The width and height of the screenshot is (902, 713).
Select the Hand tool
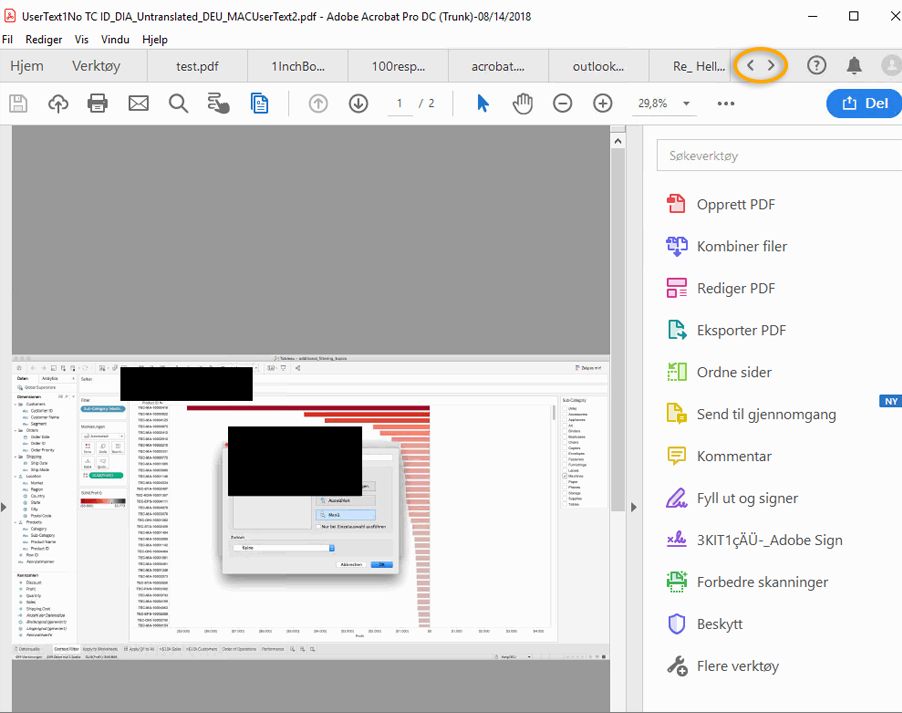(x=522, y=103)
